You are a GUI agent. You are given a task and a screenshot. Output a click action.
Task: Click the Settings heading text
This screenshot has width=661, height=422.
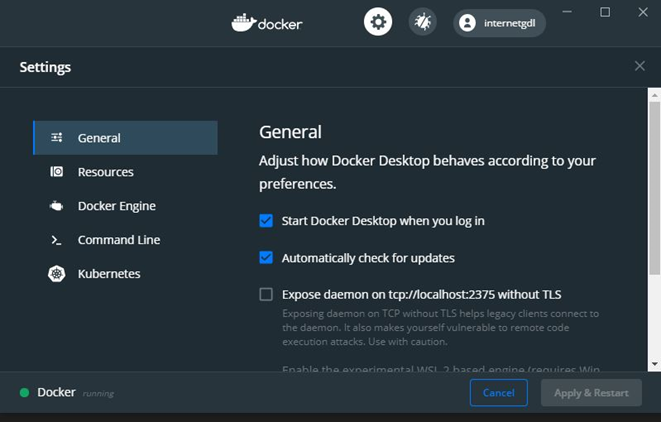[x=45, y=67]
